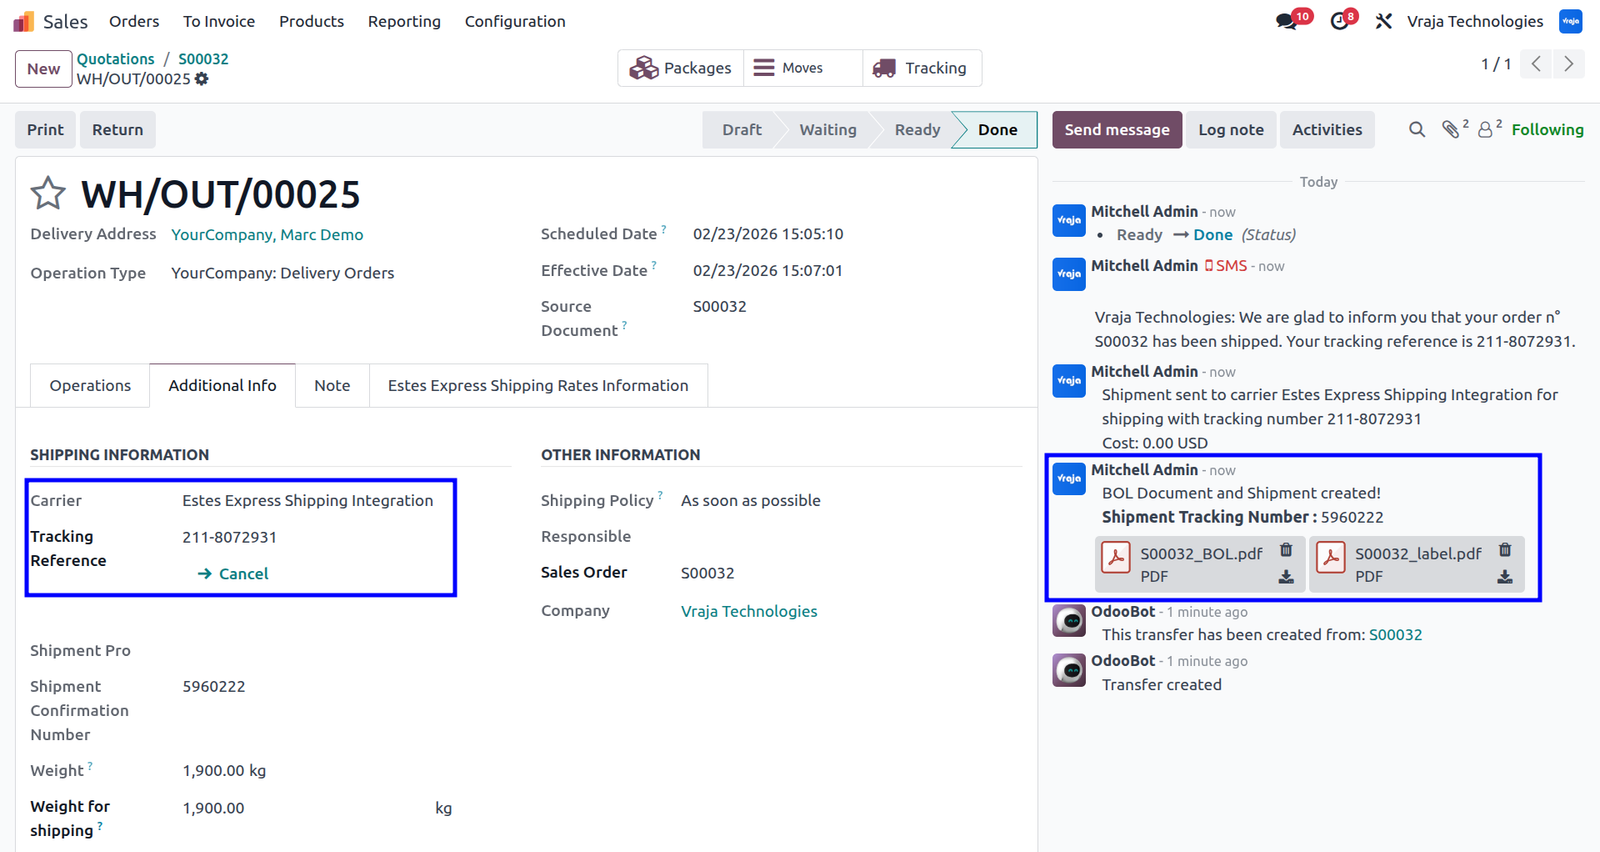Click the Send message button

(1117, 130)
